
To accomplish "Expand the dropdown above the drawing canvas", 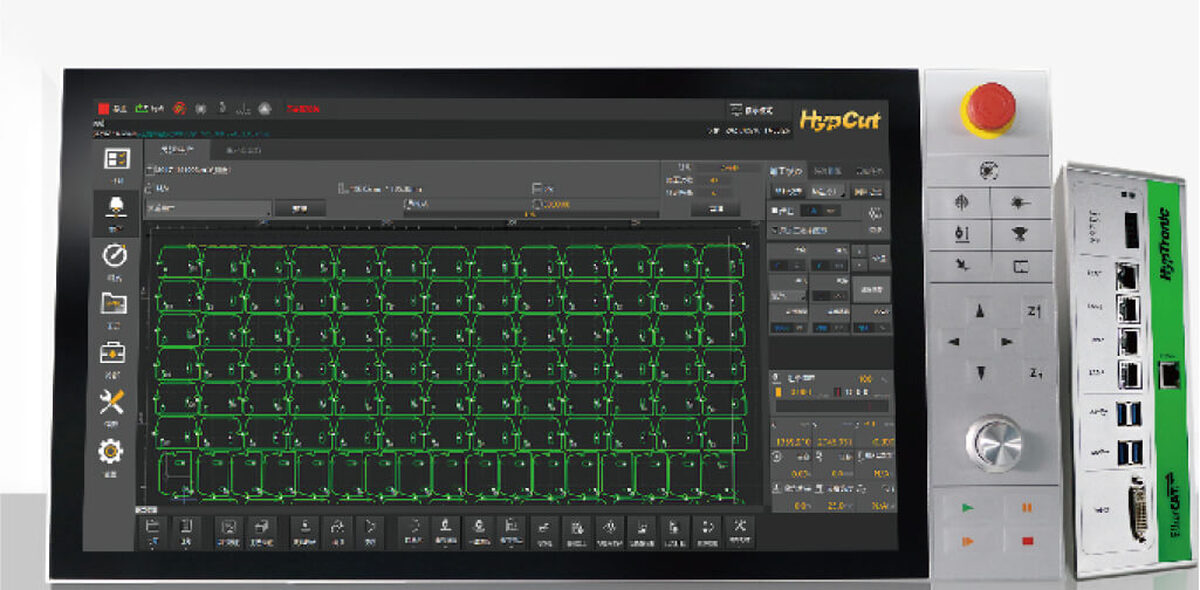I will pyautogui.click(x=208, y=207).
